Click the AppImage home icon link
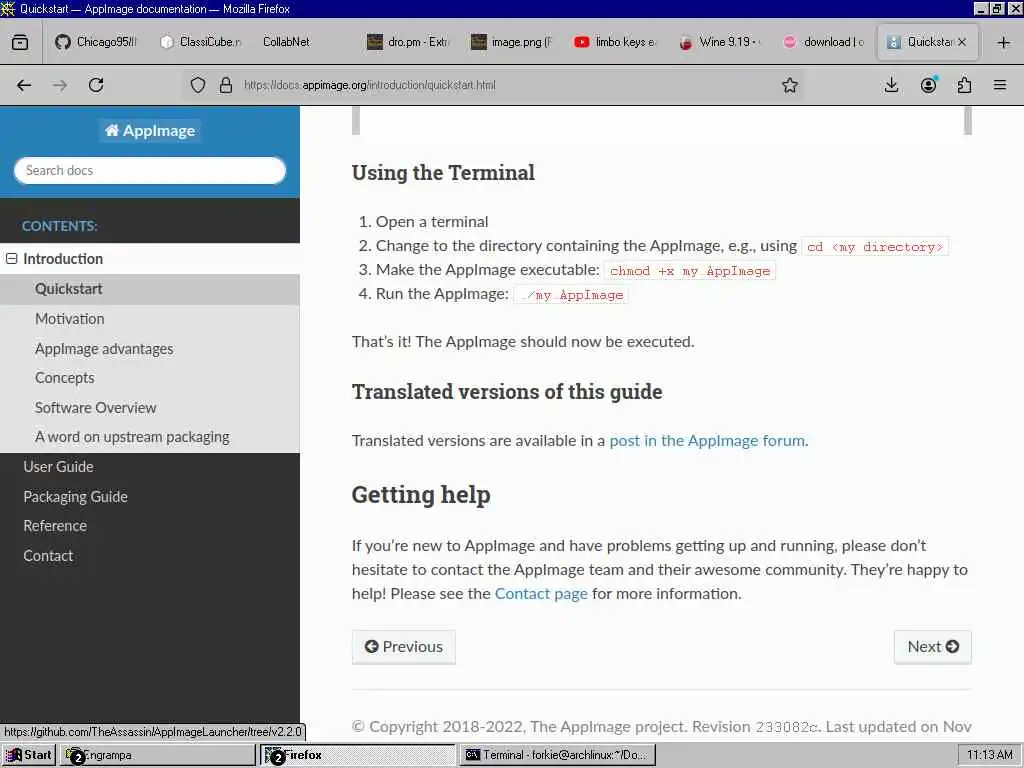The width and height of the screenshot is (1024, 768). pyautogui.click(x=150, y=131)
